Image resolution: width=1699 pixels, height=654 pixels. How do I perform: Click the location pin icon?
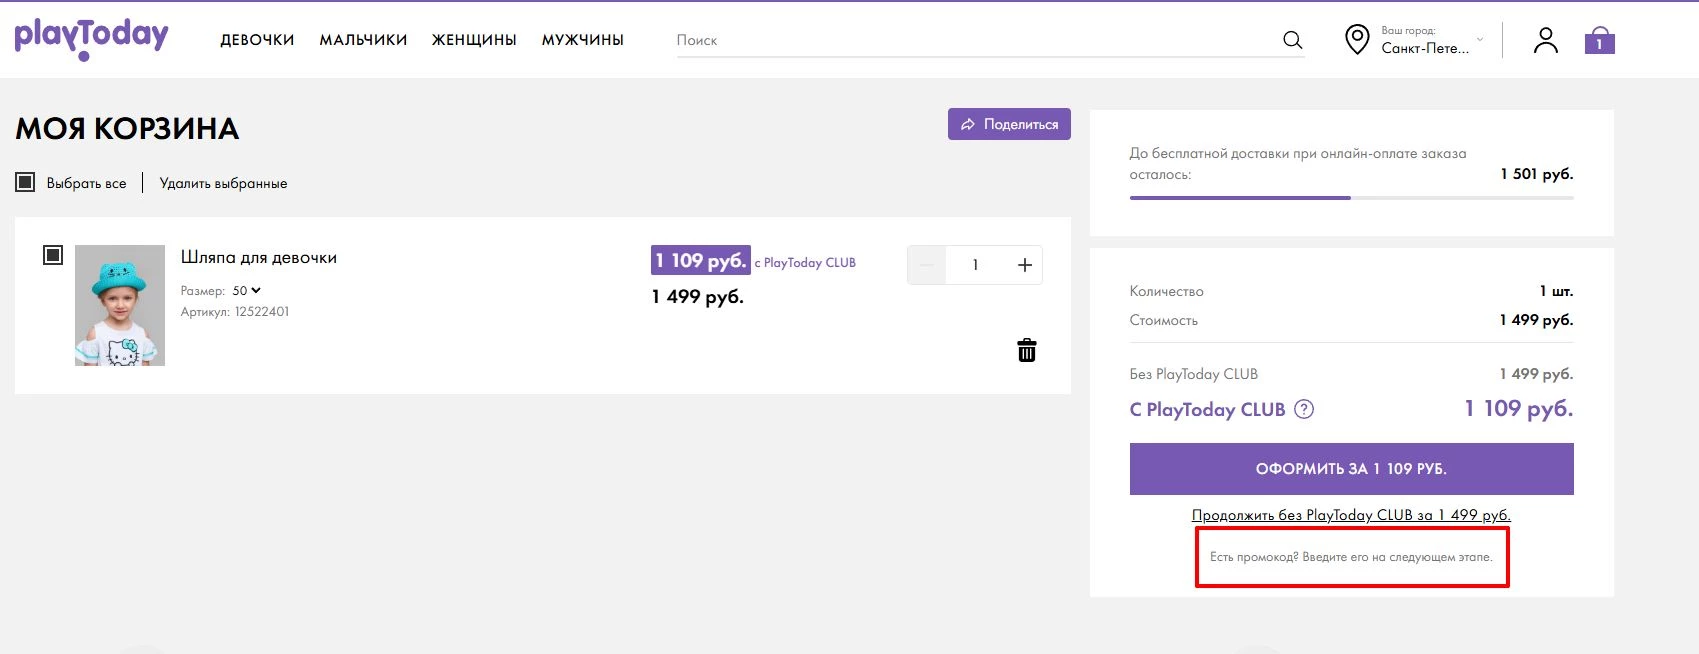[x=1356, y=40]
